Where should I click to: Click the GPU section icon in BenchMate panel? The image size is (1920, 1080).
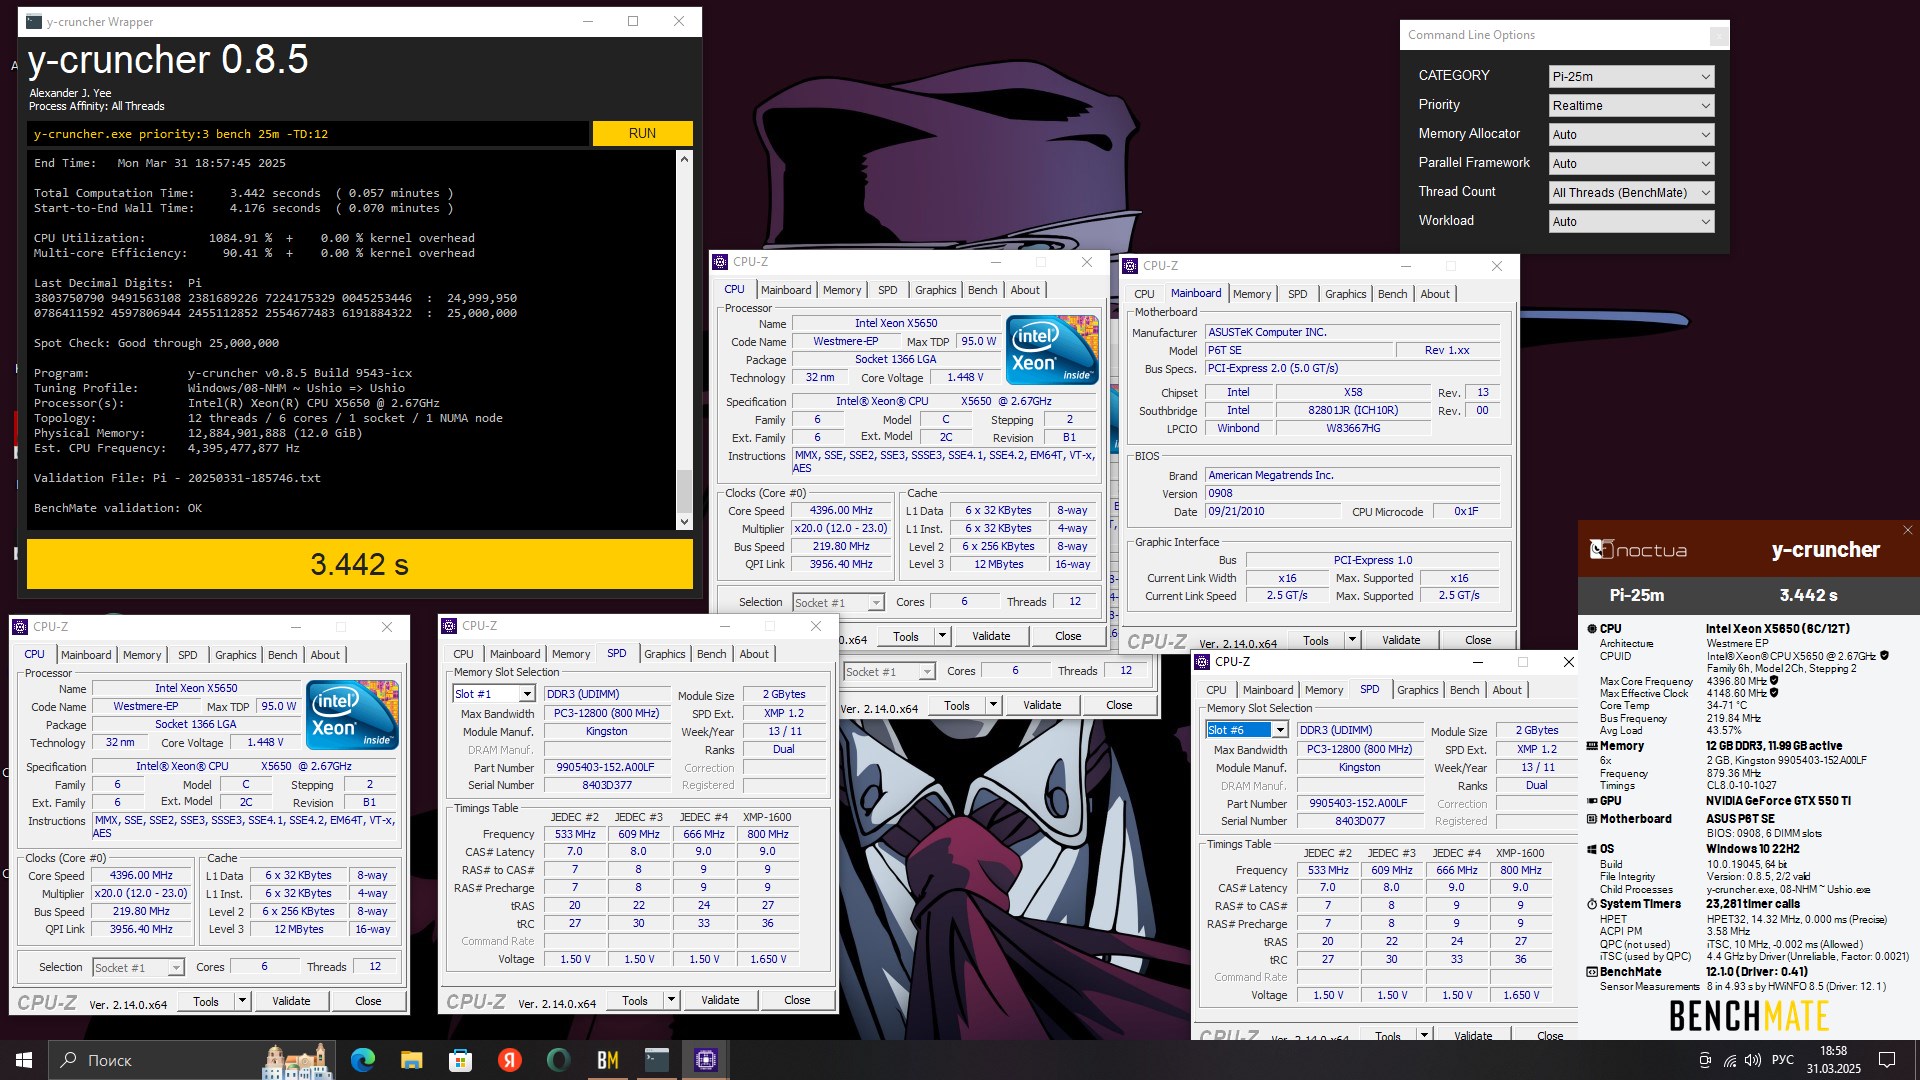tap(1592, 801)
